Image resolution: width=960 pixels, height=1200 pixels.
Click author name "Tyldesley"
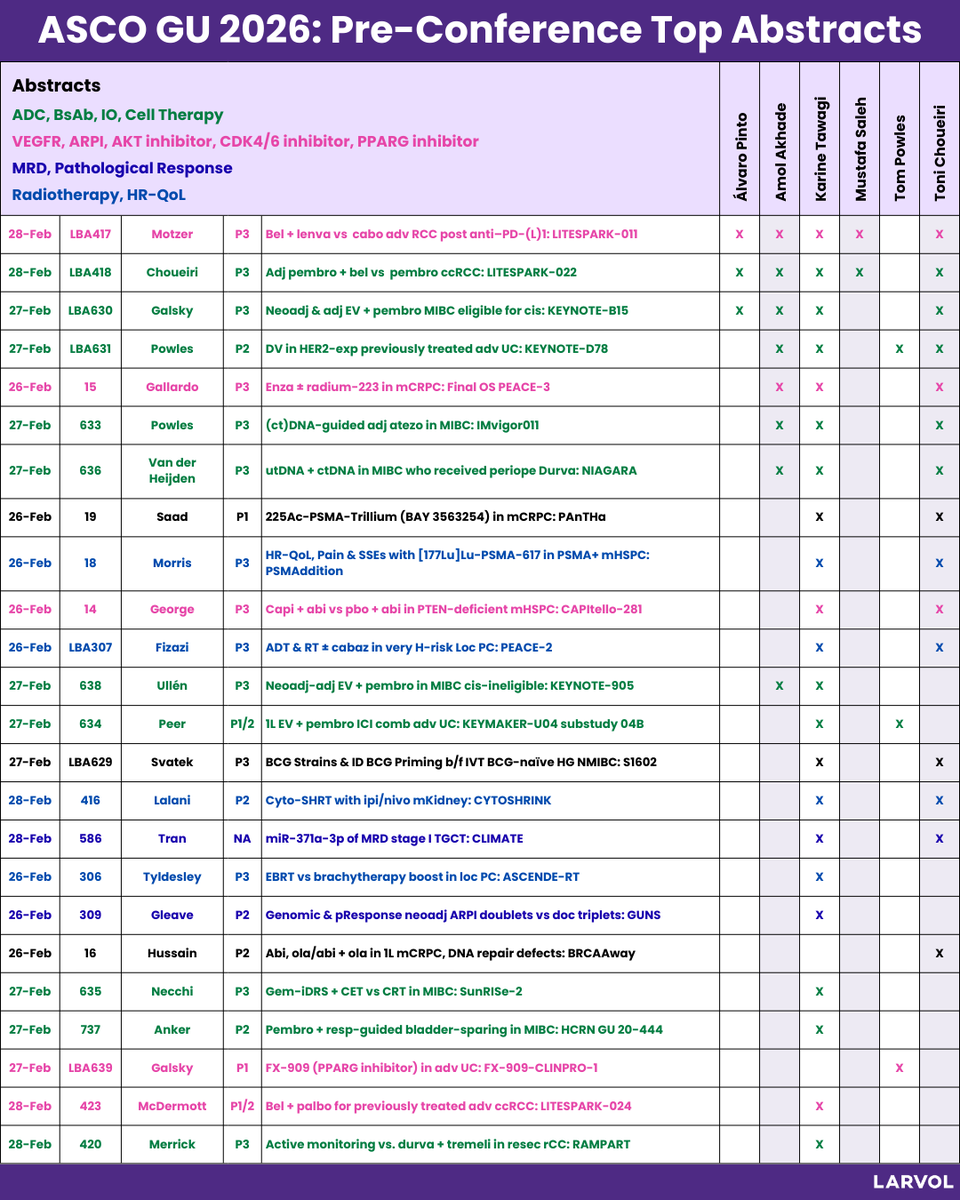click(x=172, y=877)
